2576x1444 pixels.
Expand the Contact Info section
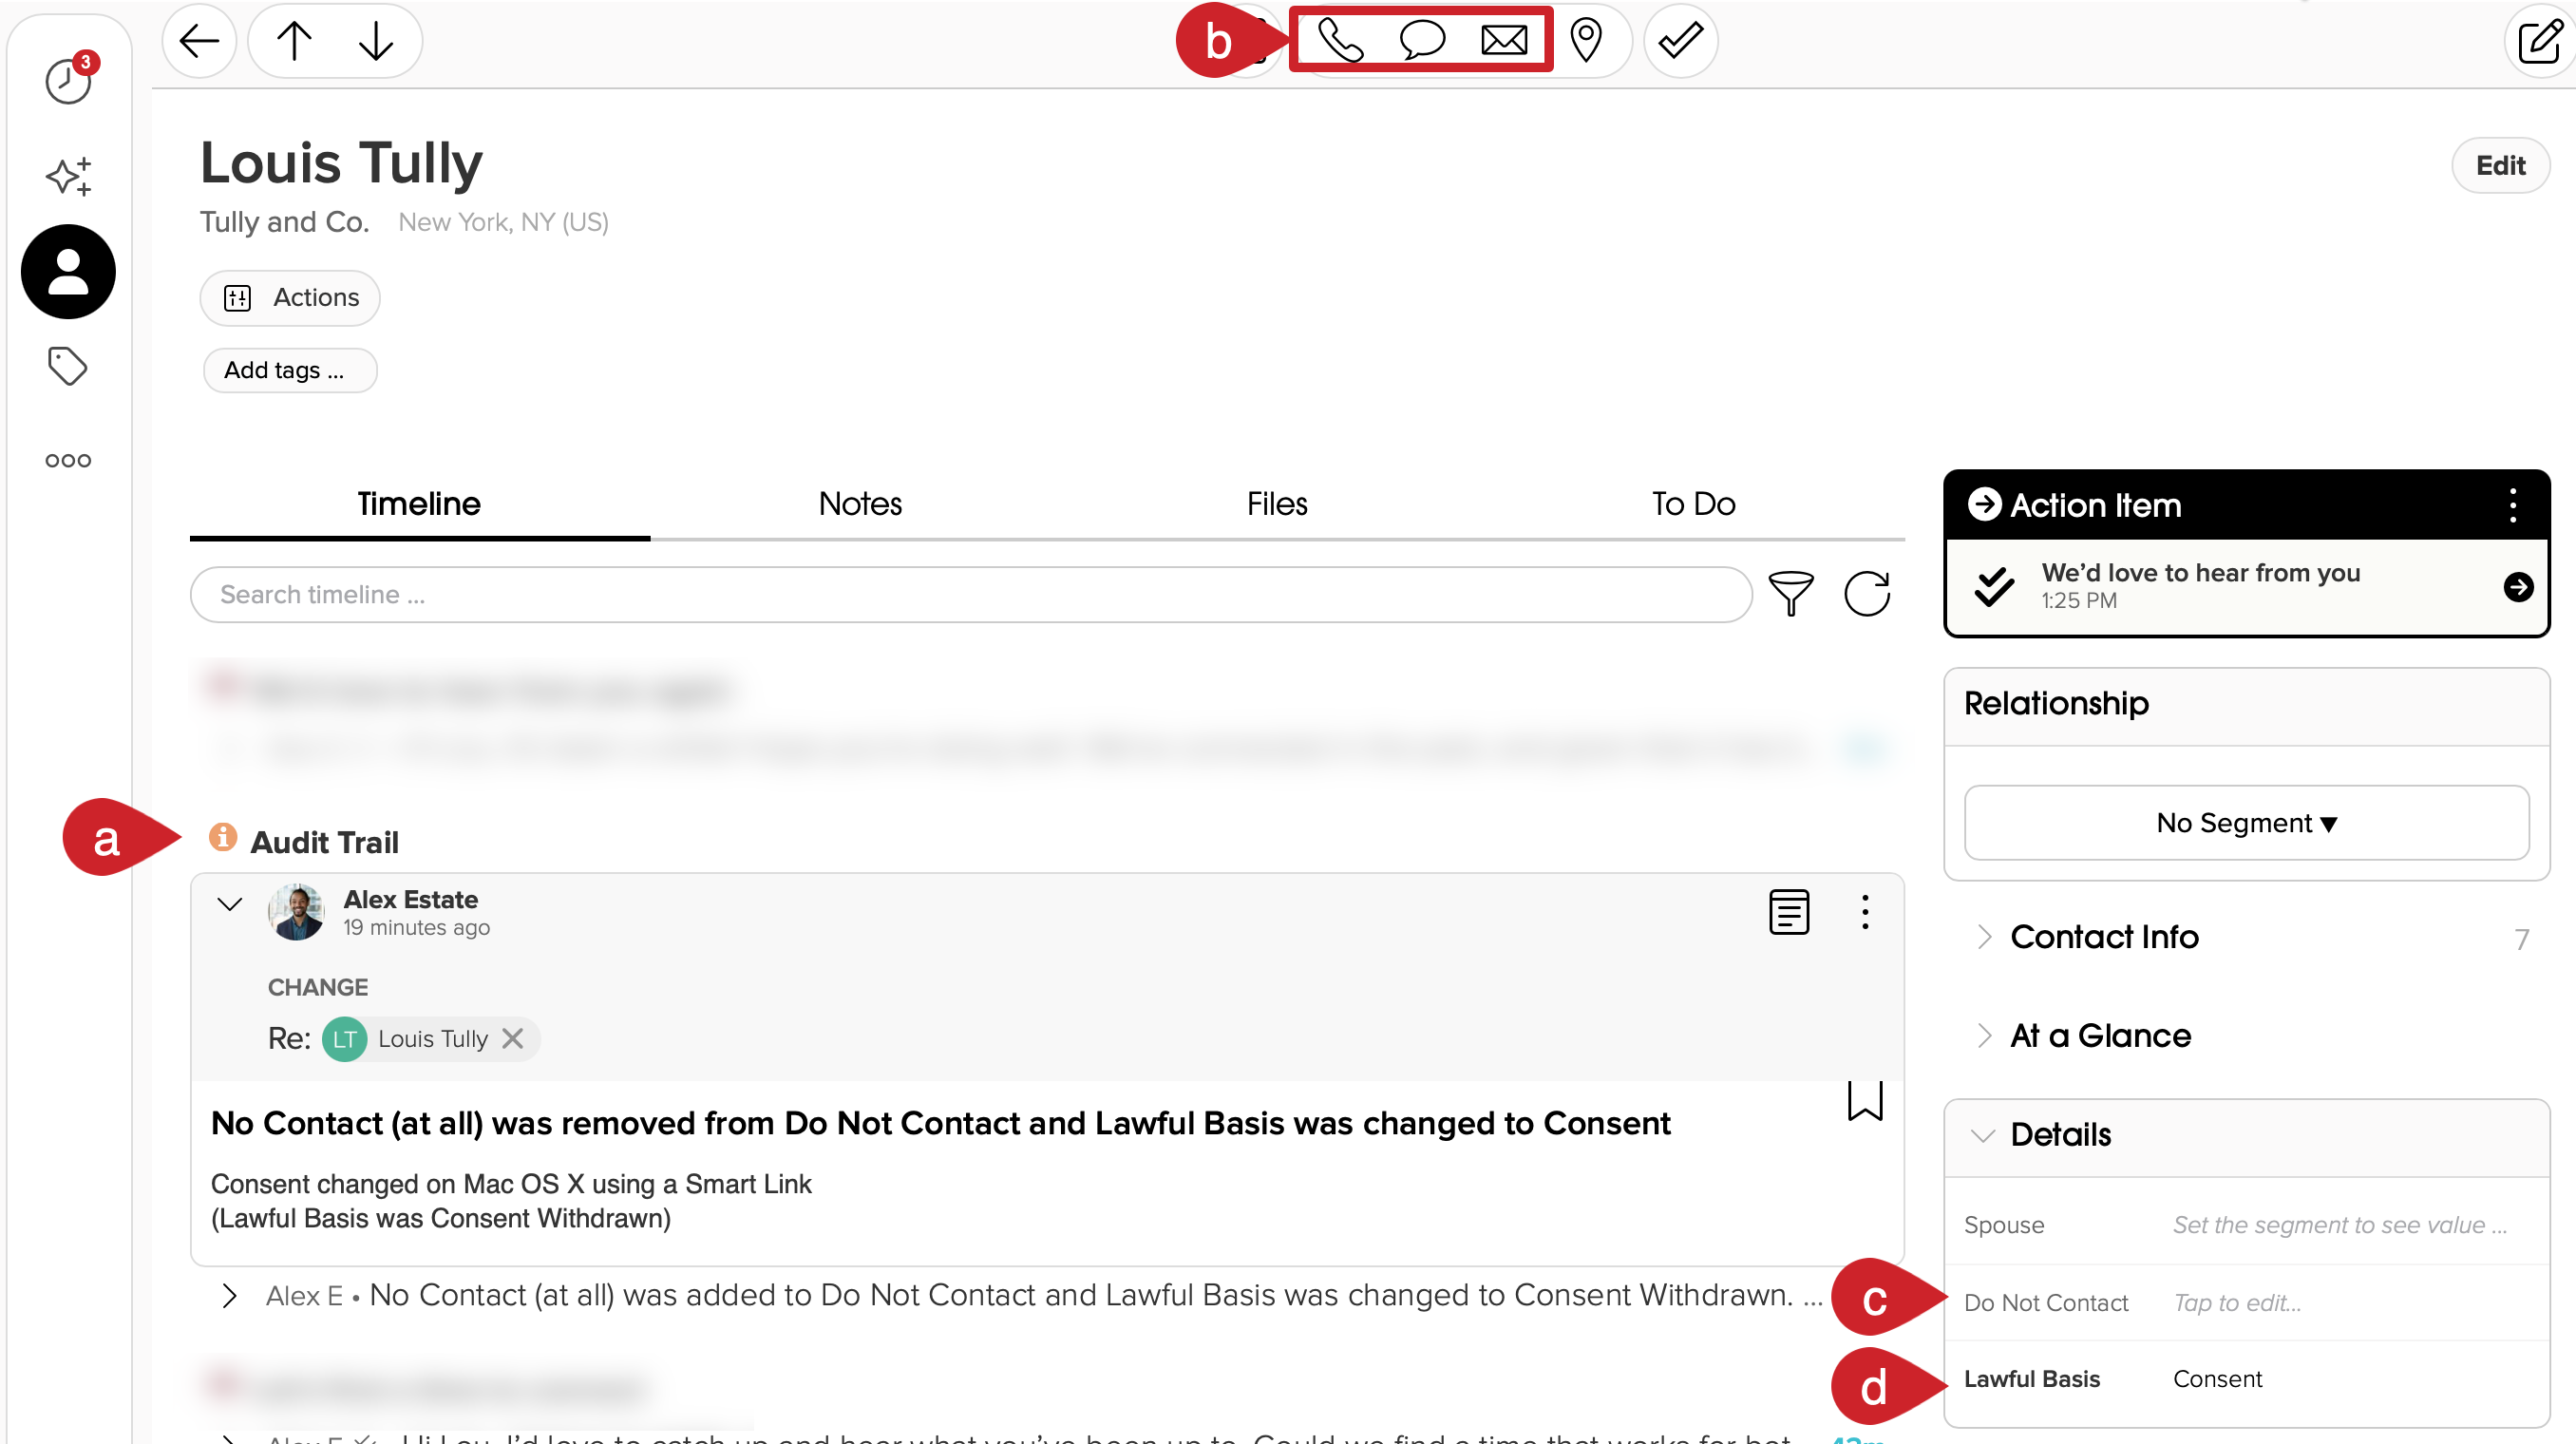click(2104, 937)
